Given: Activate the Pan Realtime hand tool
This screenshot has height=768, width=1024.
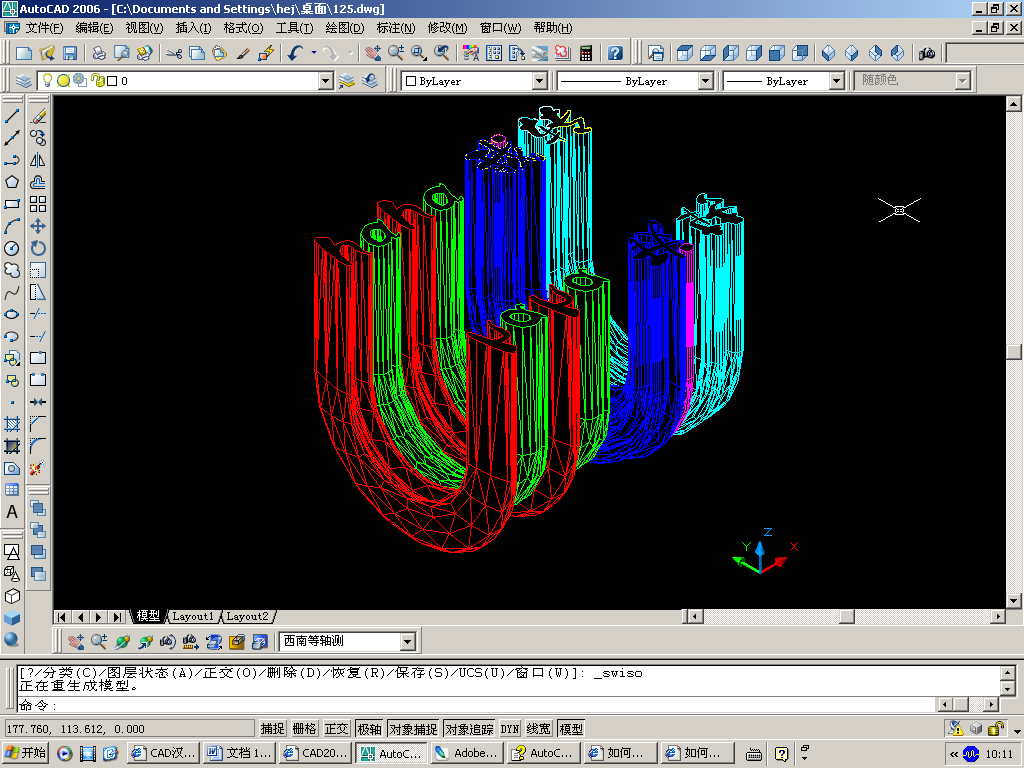Looking at the screenshot, I should (373, 54).
